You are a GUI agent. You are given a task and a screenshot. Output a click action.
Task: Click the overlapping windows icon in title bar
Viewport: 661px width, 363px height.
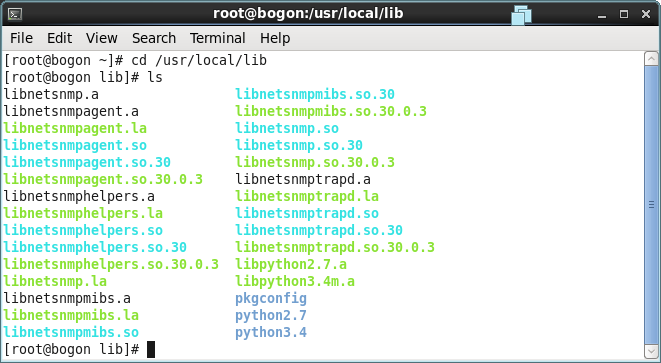pyautogui.click(x=521, y=15)
